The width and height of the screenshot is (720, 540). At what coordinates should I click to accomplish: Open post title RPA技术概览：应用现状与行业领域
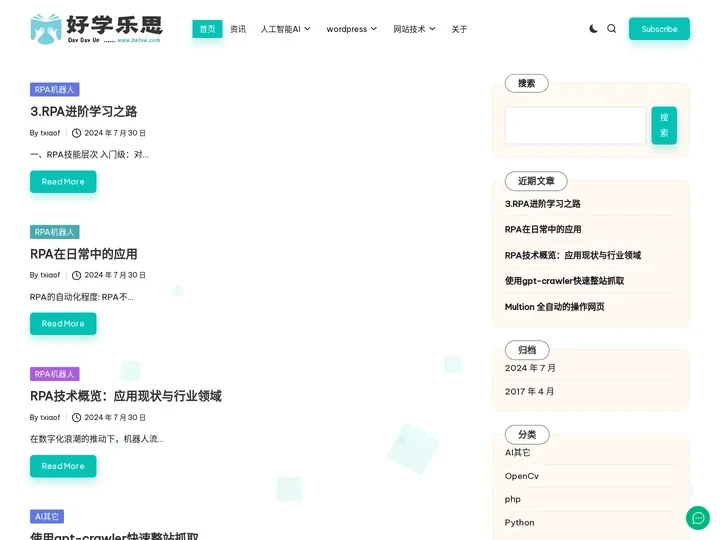[x=126, y=396]
